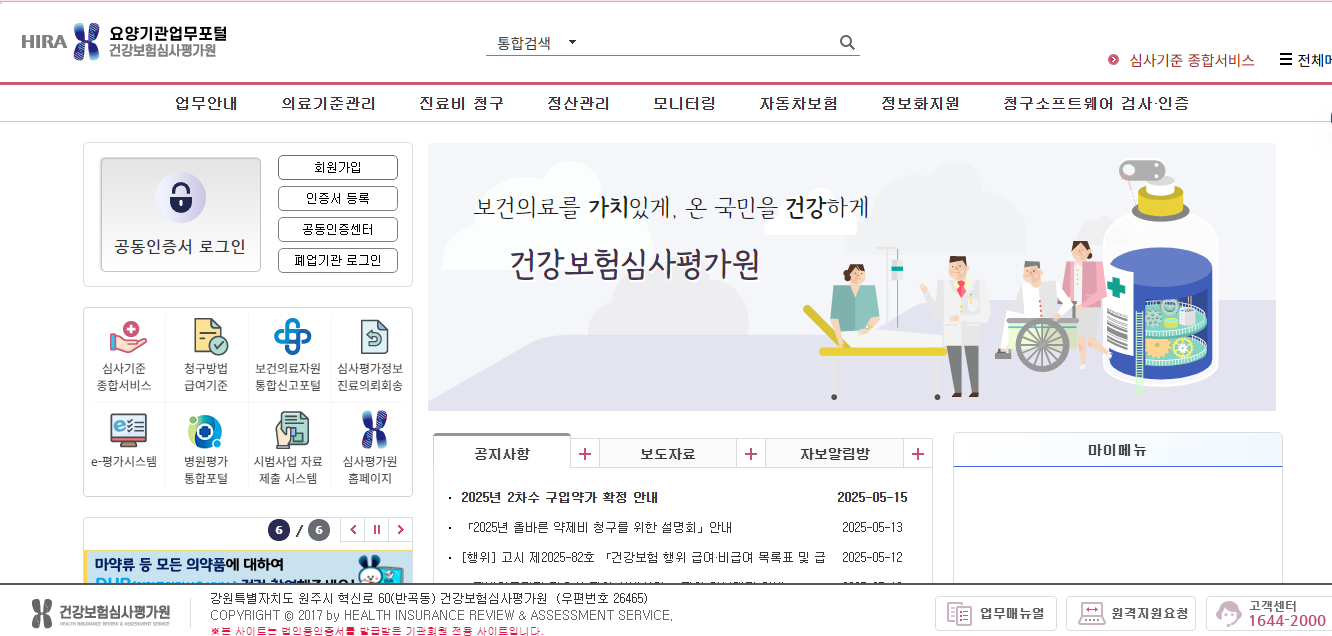
Task: Click the plus icon beside 보도자료
Action: point(751,454)
